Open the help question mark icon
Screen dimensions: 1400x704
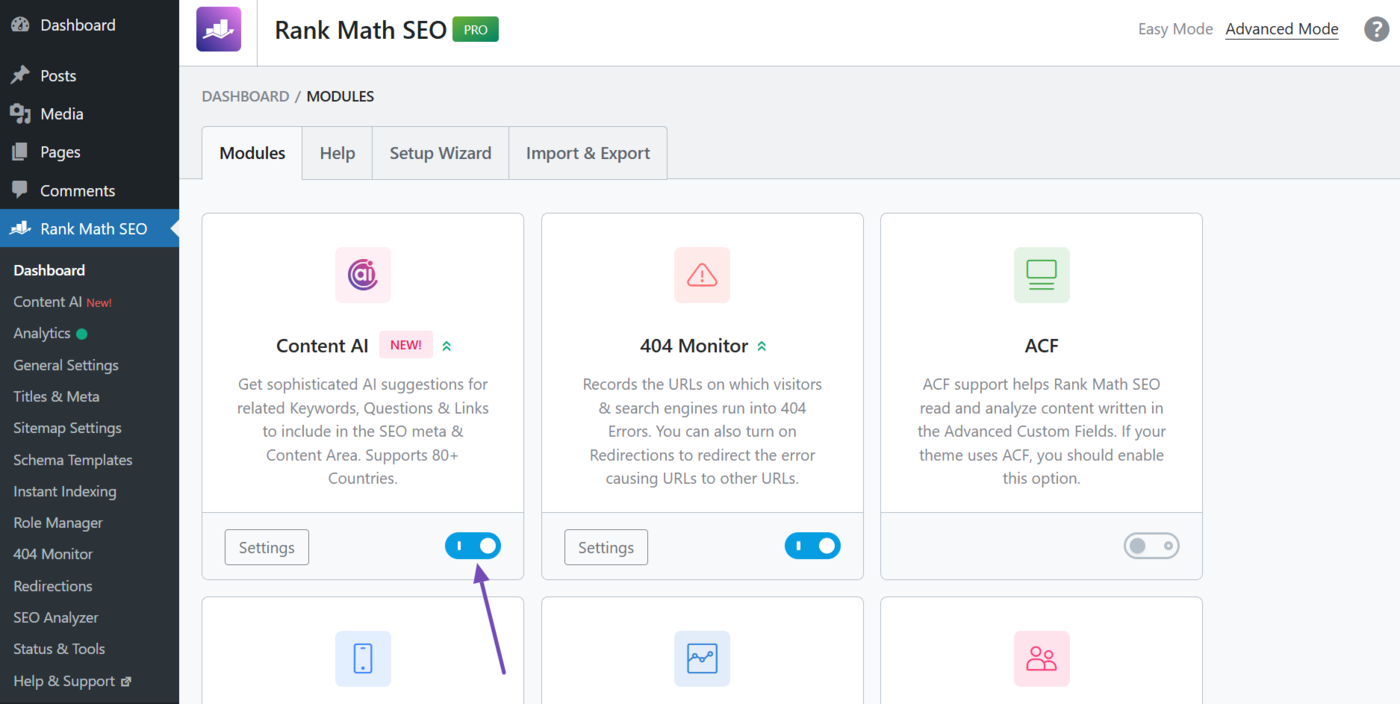pos(1376,29)
